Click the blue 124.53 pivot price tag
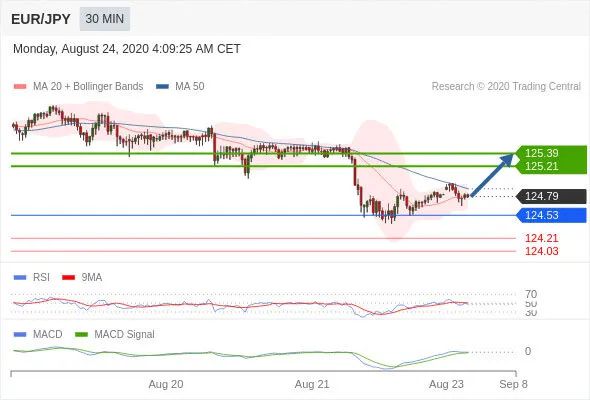This screenshot has height=400, width=590. (x=551, y=215)
